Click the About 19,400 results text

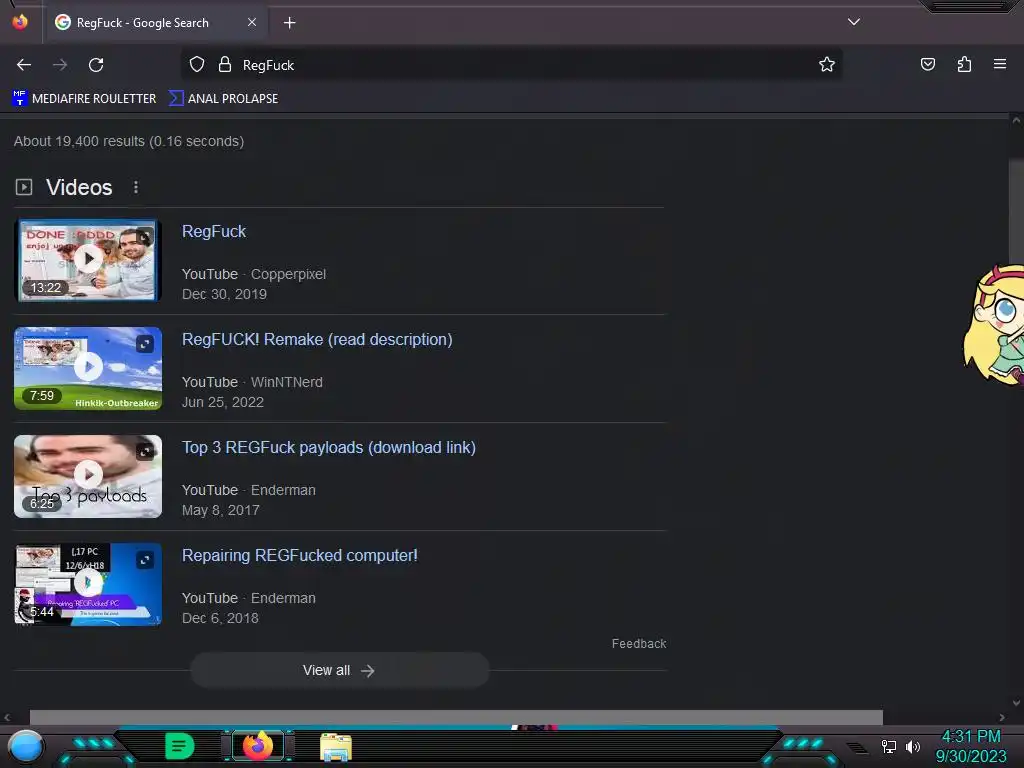129,141
